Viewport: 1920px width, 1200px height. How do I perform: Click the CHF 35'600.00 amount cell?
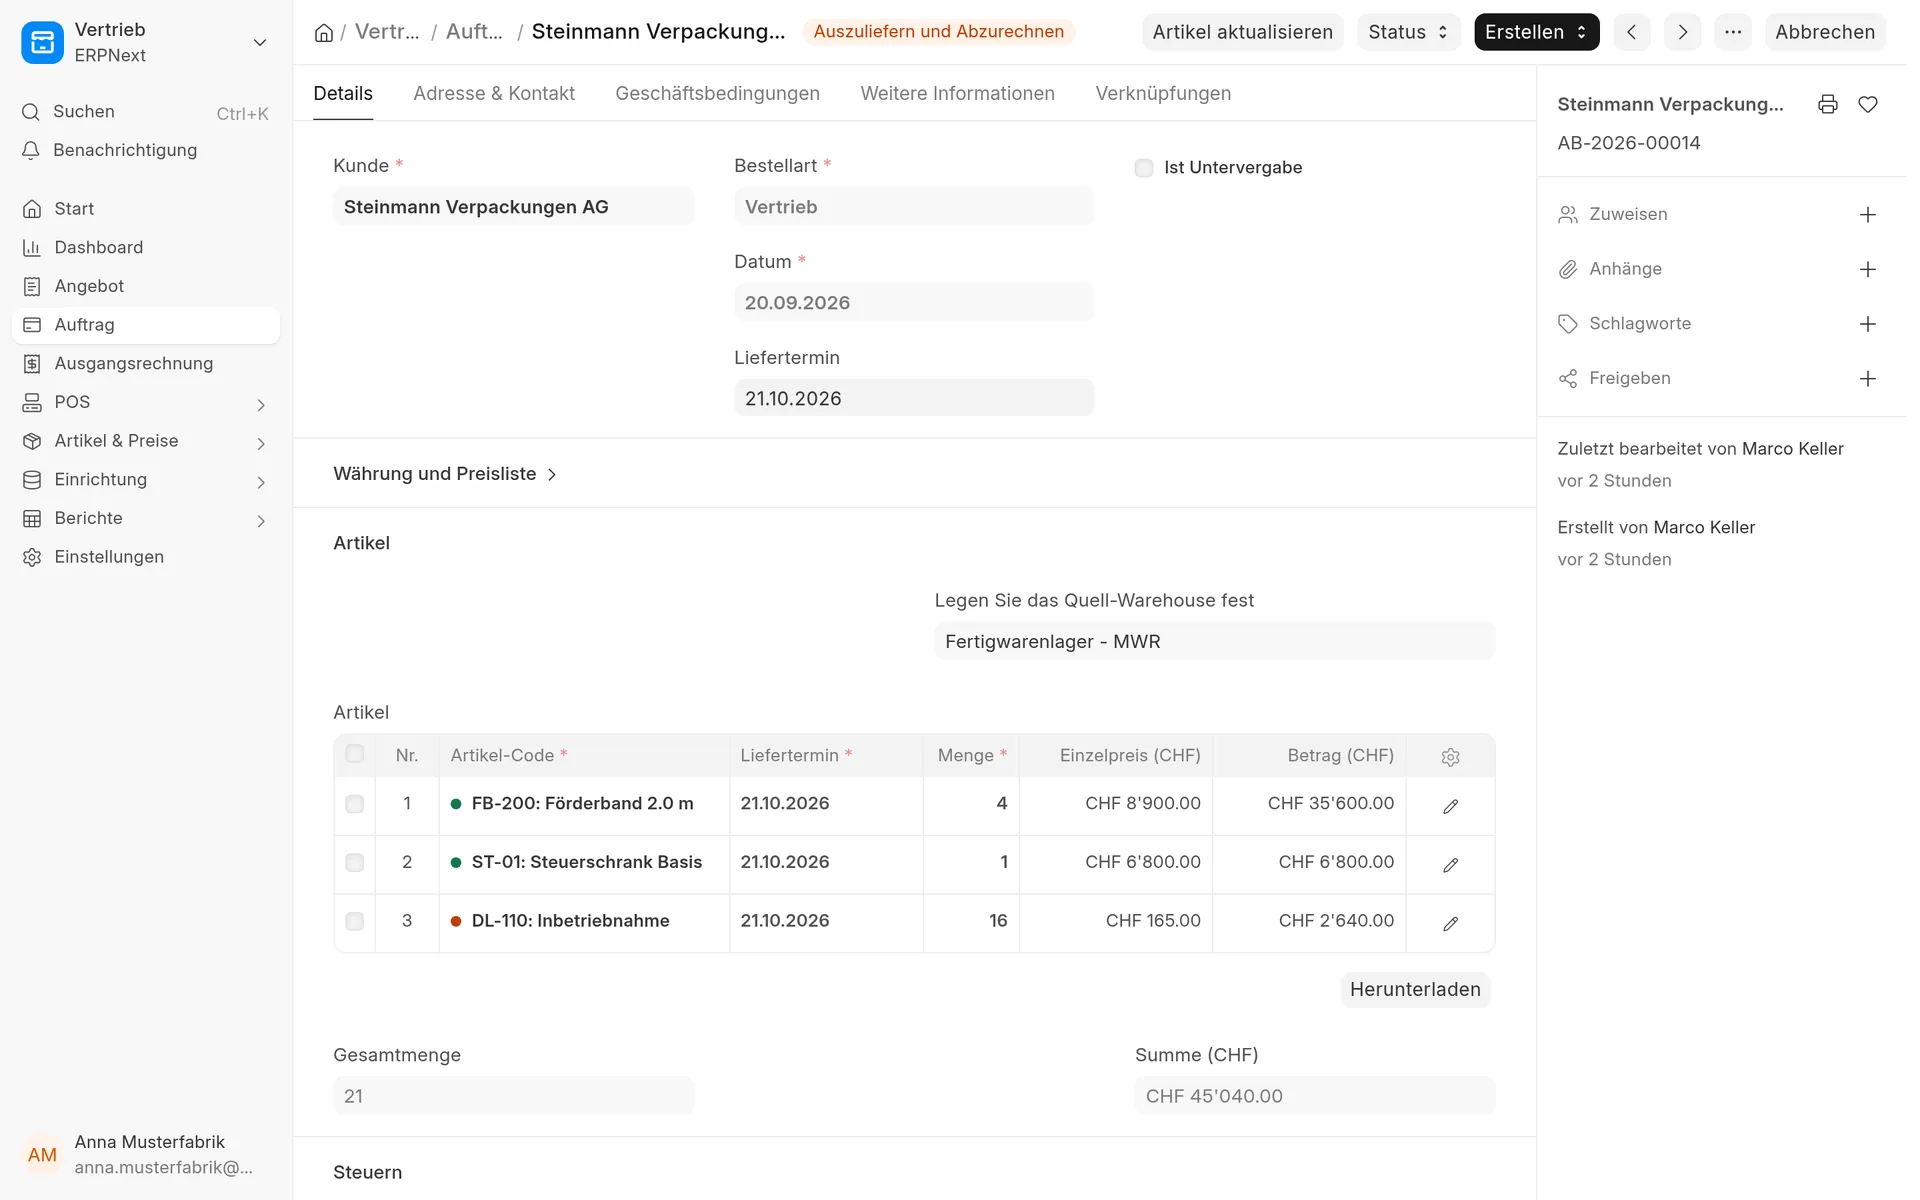1309,804
